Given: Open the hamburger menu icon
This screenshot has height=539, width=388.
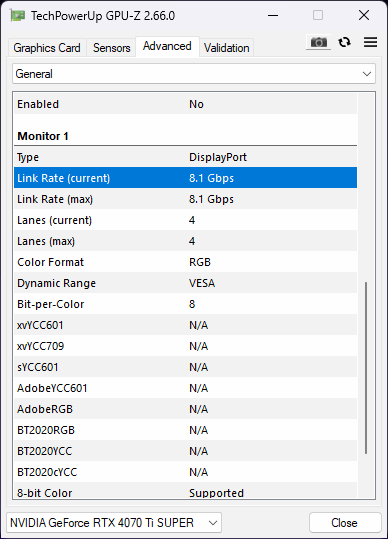Looking at the screenshot, I should pos(370,42).
